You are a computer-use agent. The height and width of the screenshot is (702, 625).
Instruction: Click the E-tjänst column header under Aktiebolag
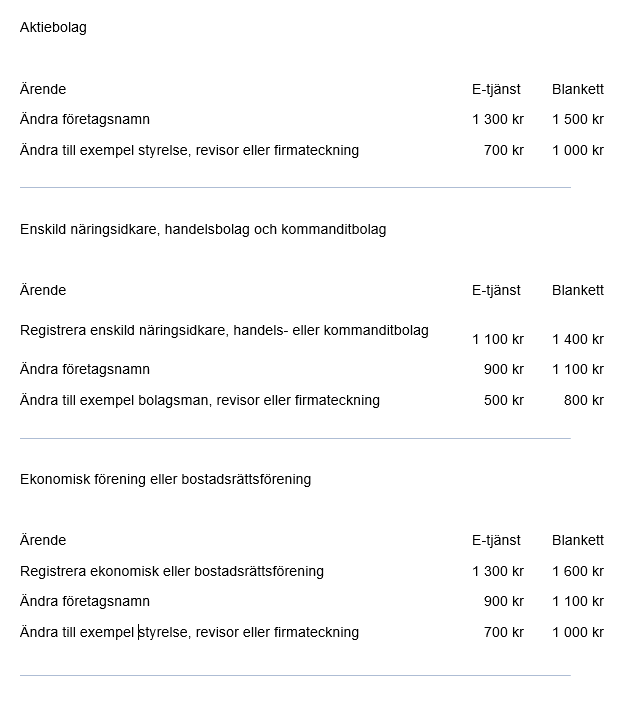(x=496, y=89)
